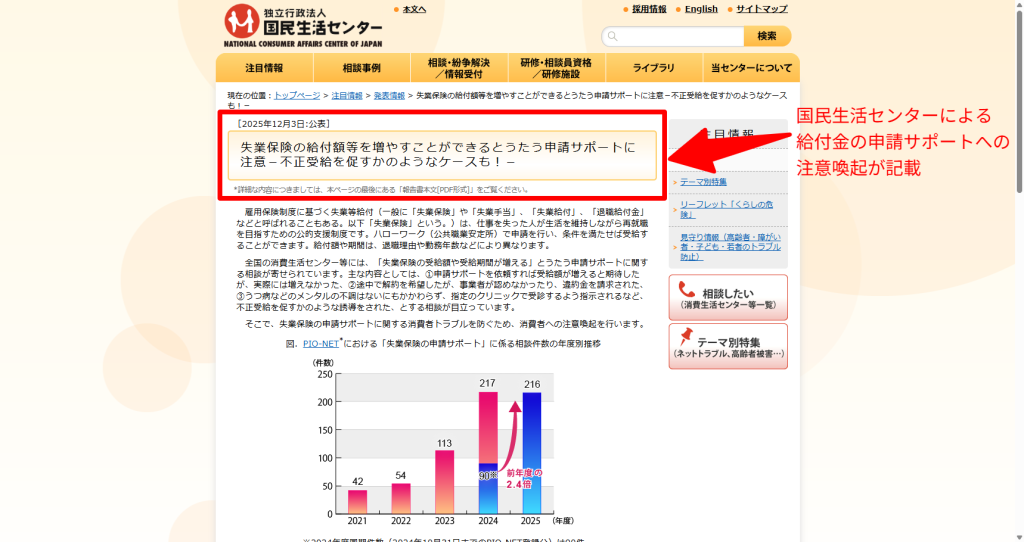Click the National Consumer Affairs Center logo
This screenshot has width=1024, height=542.
click(303, 25)
